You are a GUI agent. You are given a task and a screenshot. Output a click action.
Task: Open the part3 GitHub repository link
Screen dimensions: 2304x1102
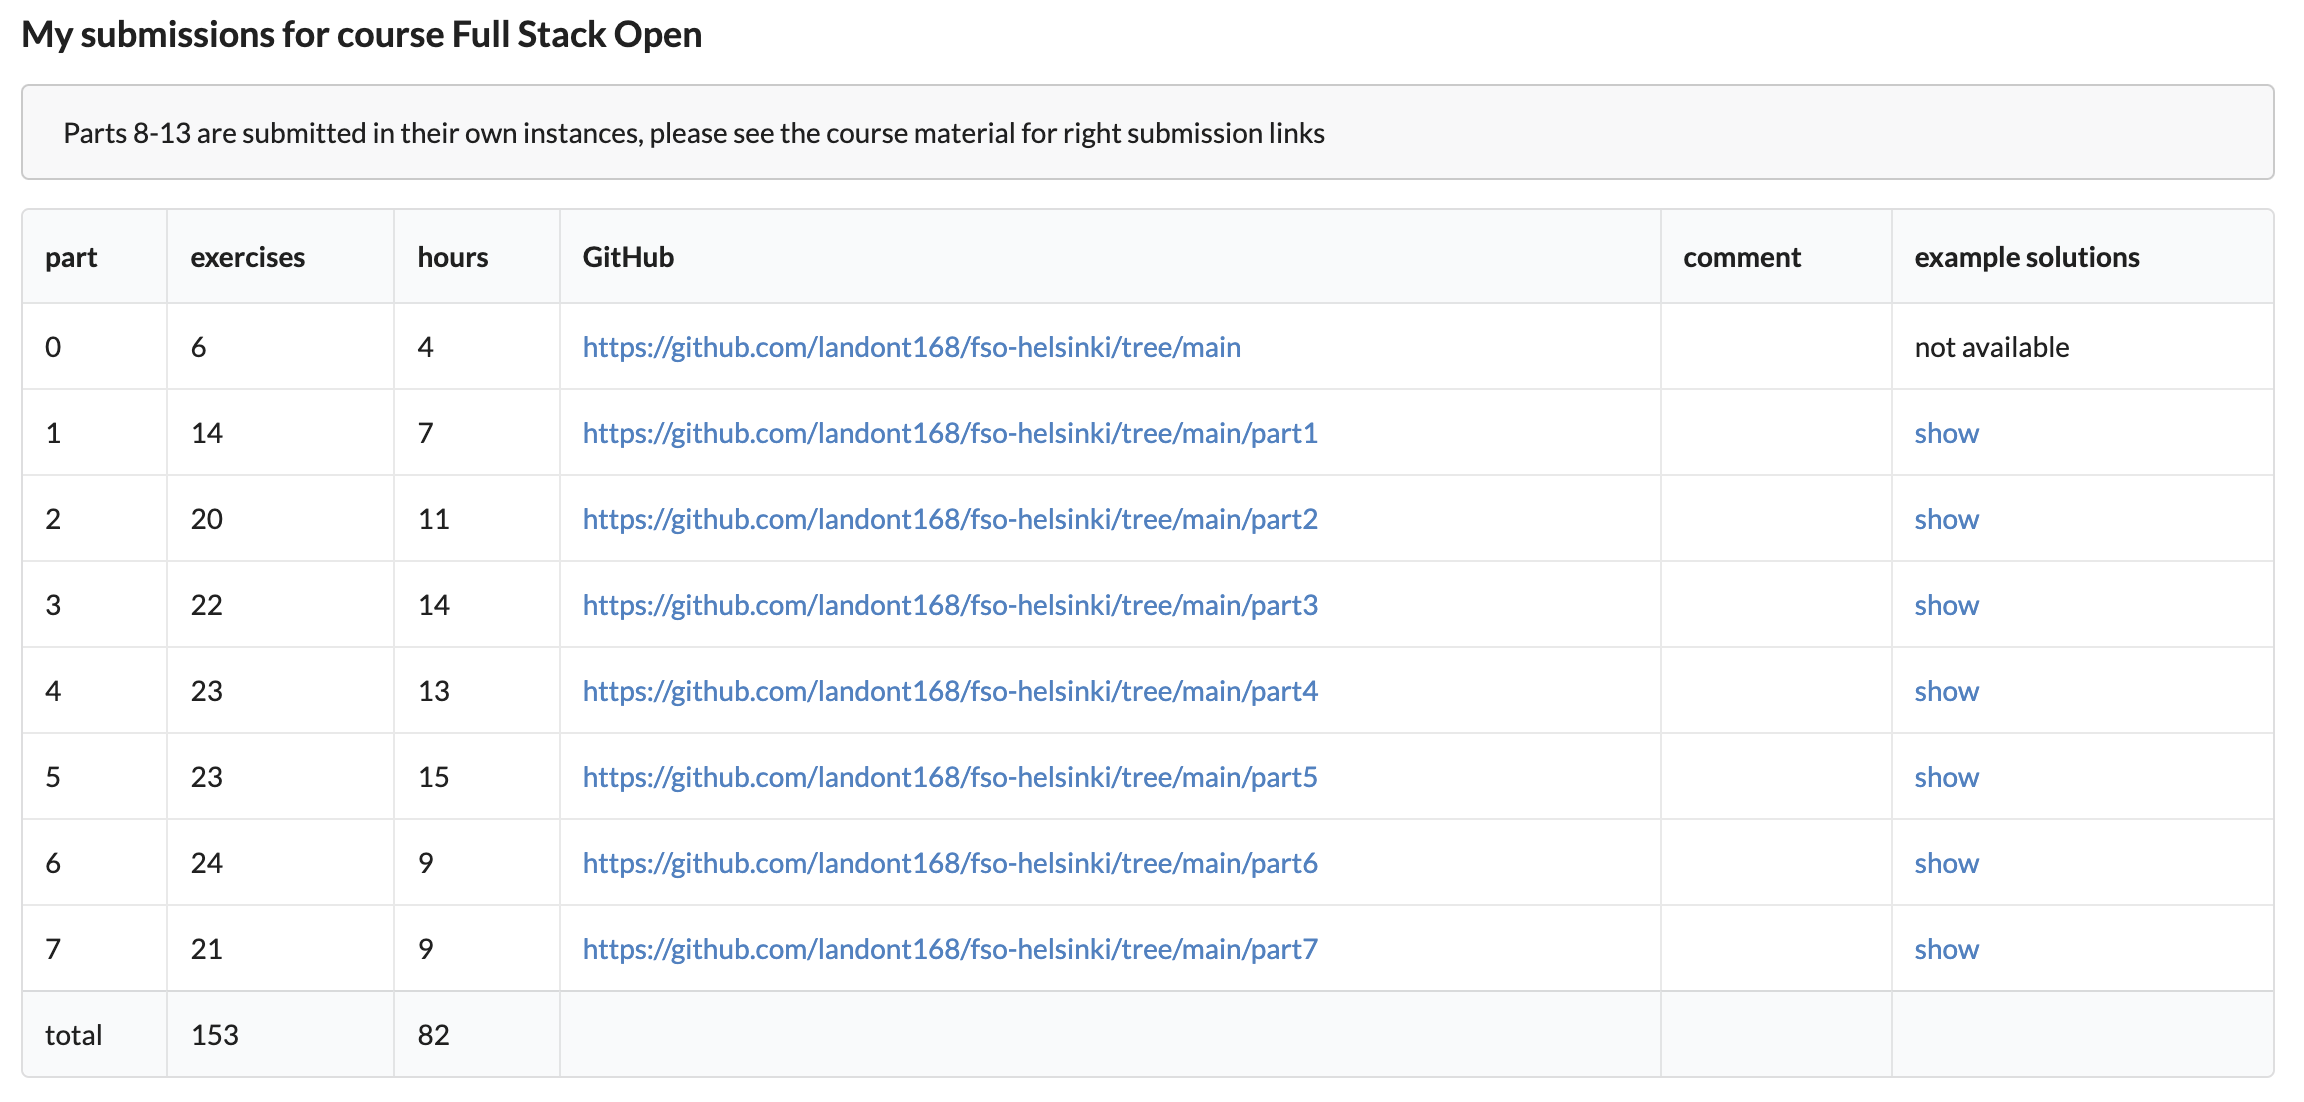coord(950,605)
